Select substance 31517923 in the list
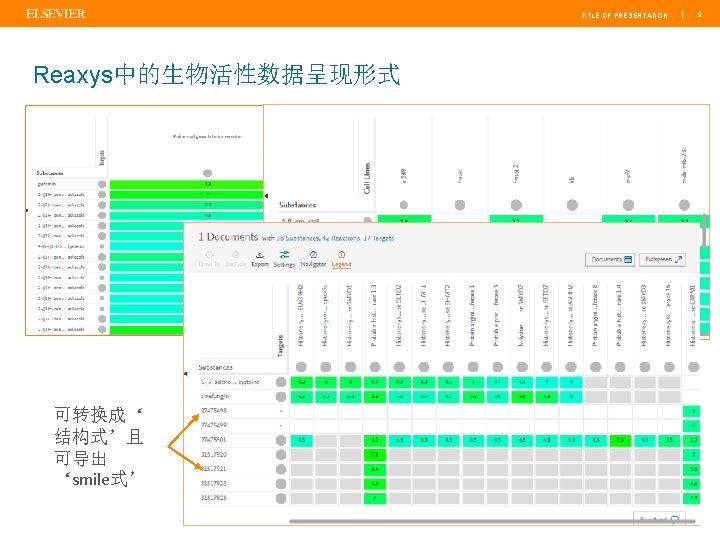Screen dimensions: 720x540 tap(214, 497)
